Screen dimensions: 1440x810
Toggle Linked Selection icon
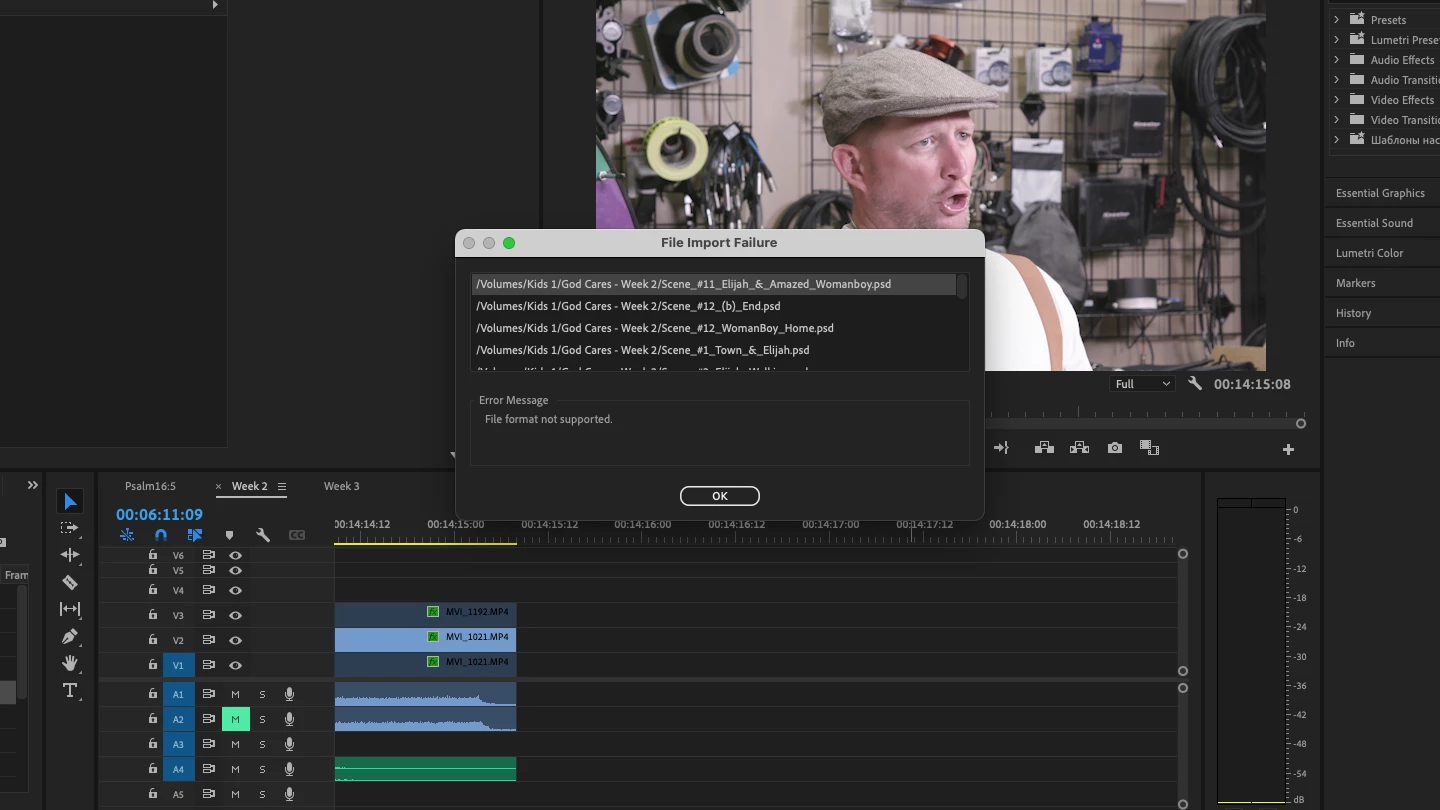(195, 535)
